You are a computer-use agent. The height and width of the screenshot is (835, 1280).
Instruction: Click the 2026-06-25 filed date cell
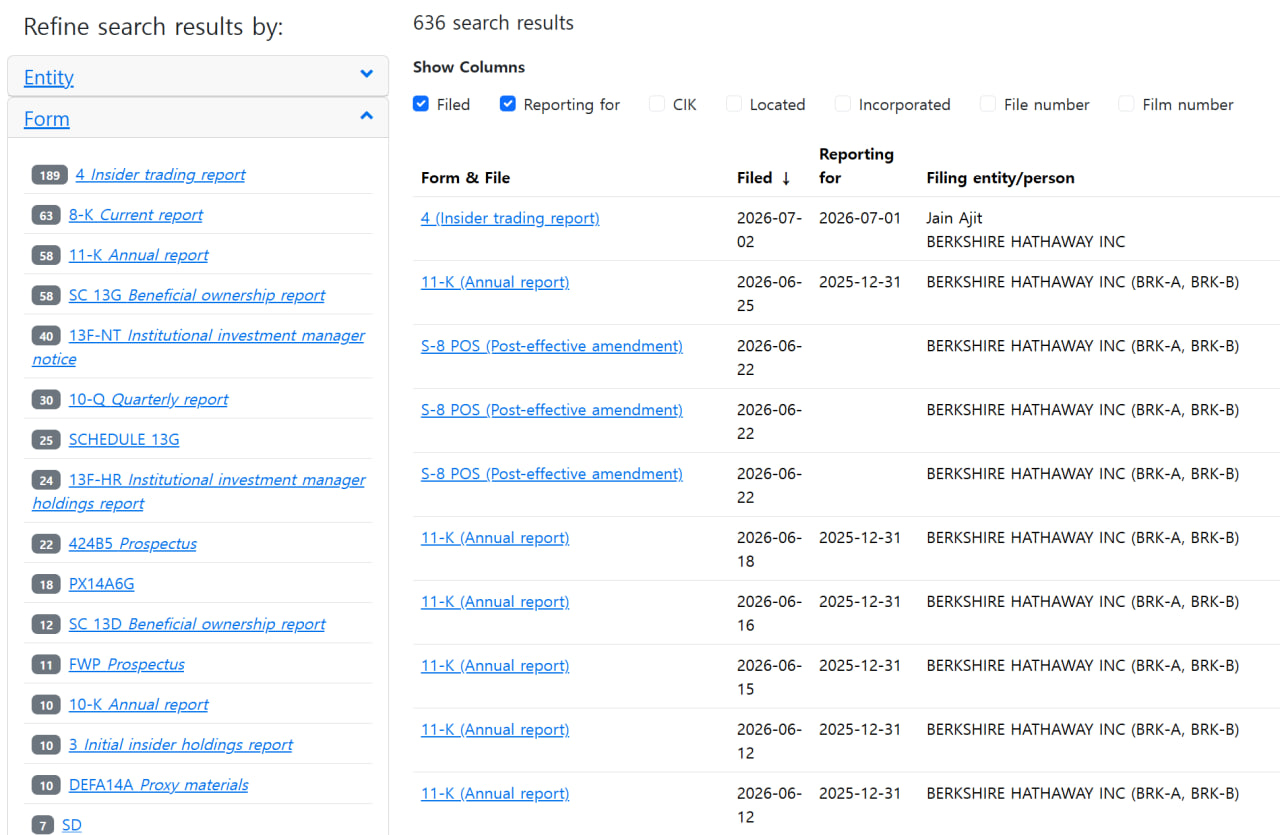769,294
